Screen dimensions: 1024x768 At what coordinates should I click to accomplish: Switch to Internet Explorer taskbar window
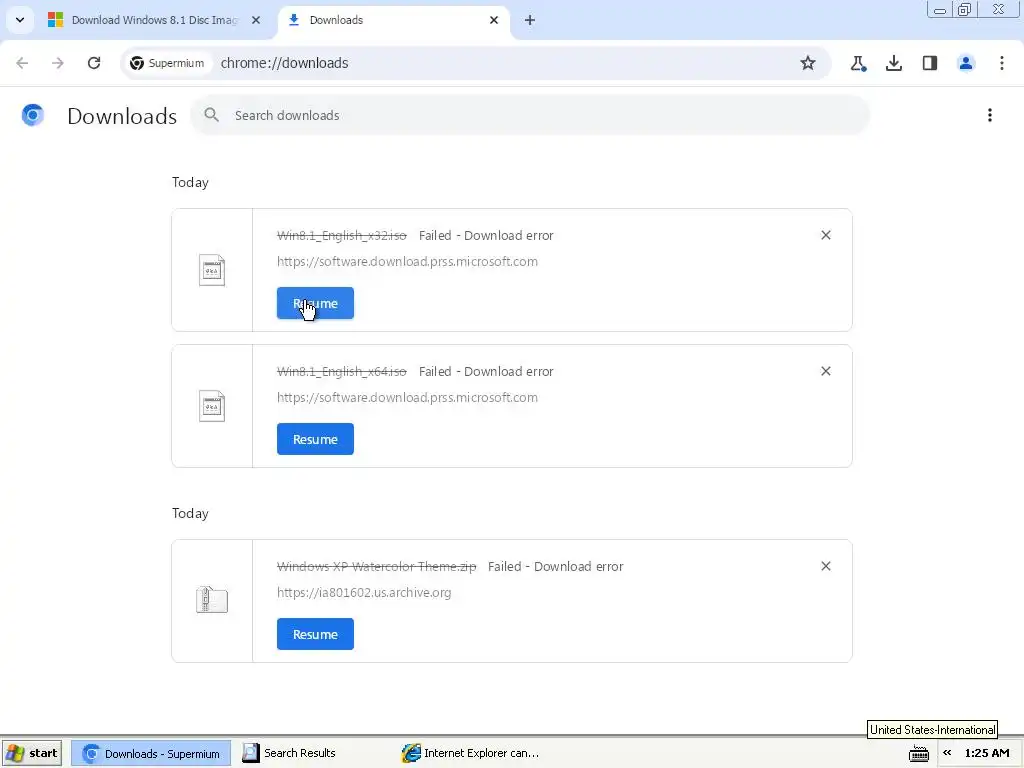(x=470, y=754)
